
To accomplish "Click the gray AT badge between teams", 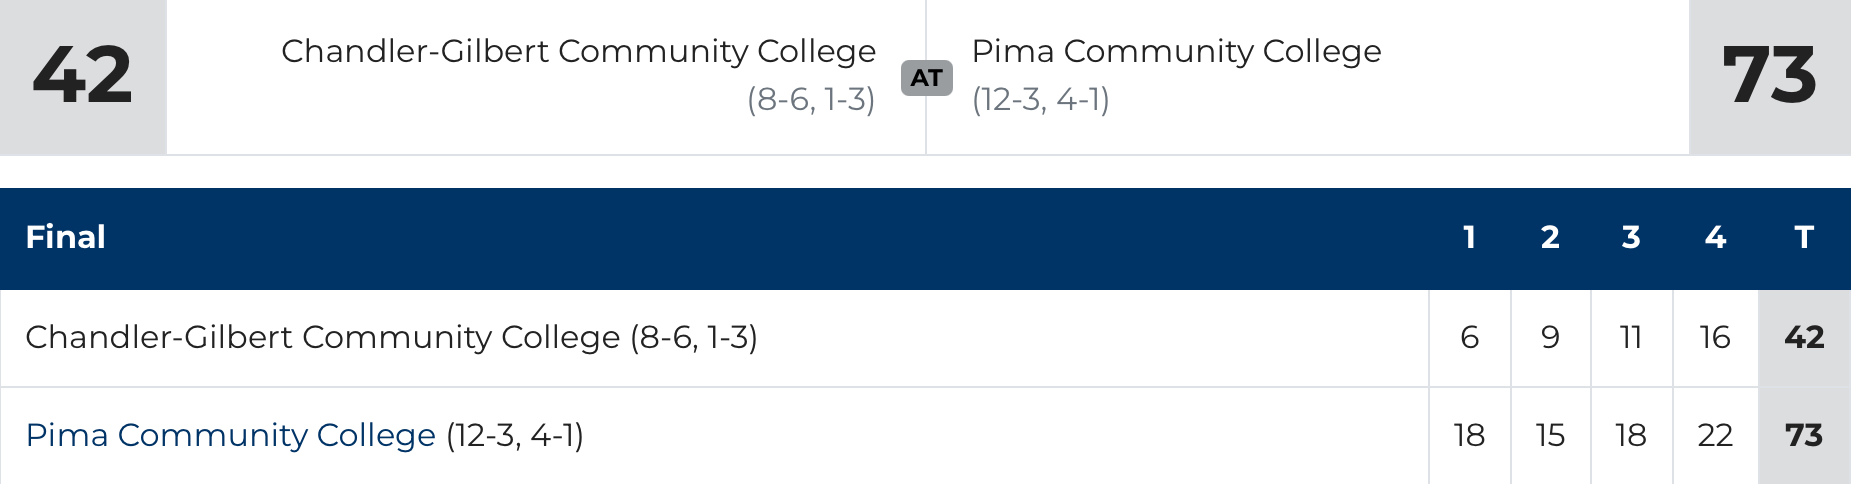I will pos(926,78).
